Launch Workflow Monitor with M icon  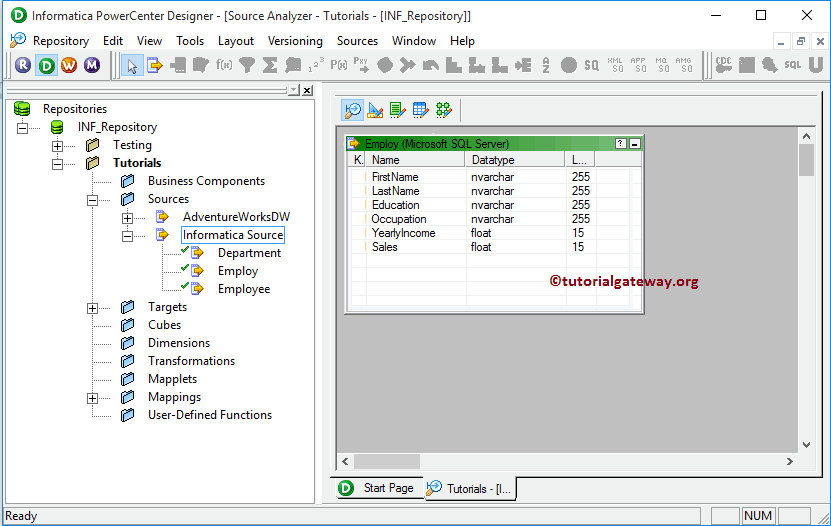(x=92, y=65)
